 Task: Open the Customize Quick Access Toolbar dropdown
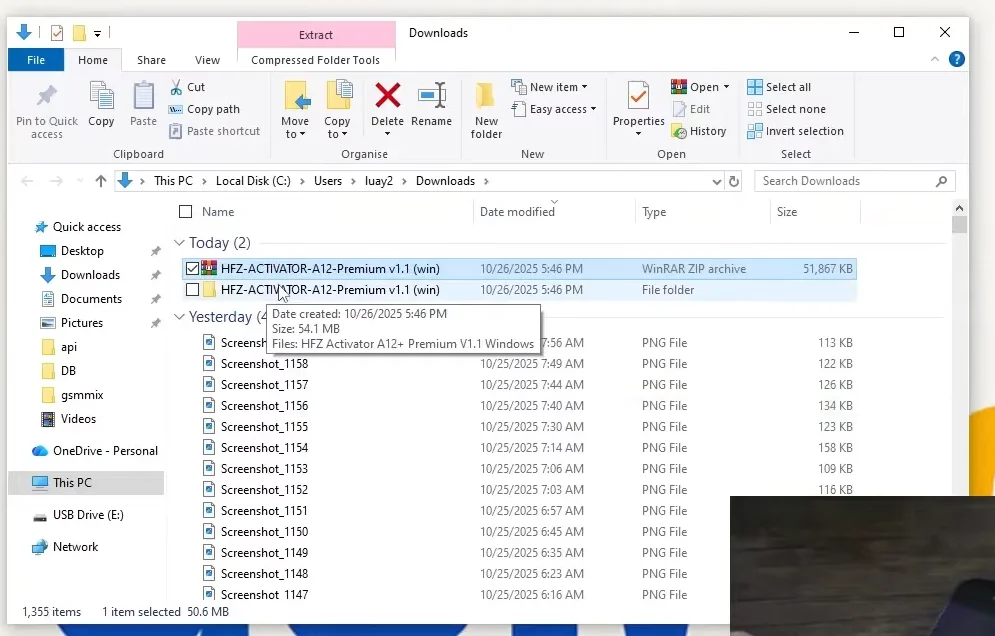[97, 33]
